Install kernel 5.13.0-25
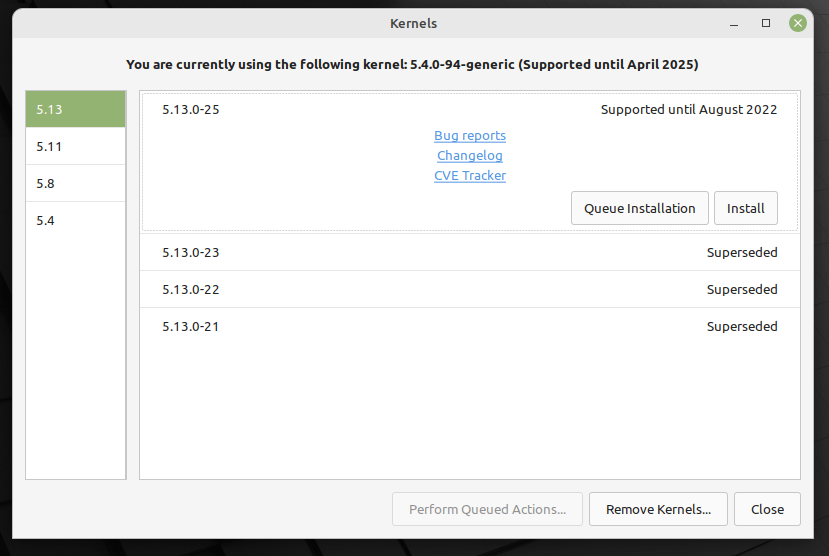The image size is (829, 556). point(746,208)
